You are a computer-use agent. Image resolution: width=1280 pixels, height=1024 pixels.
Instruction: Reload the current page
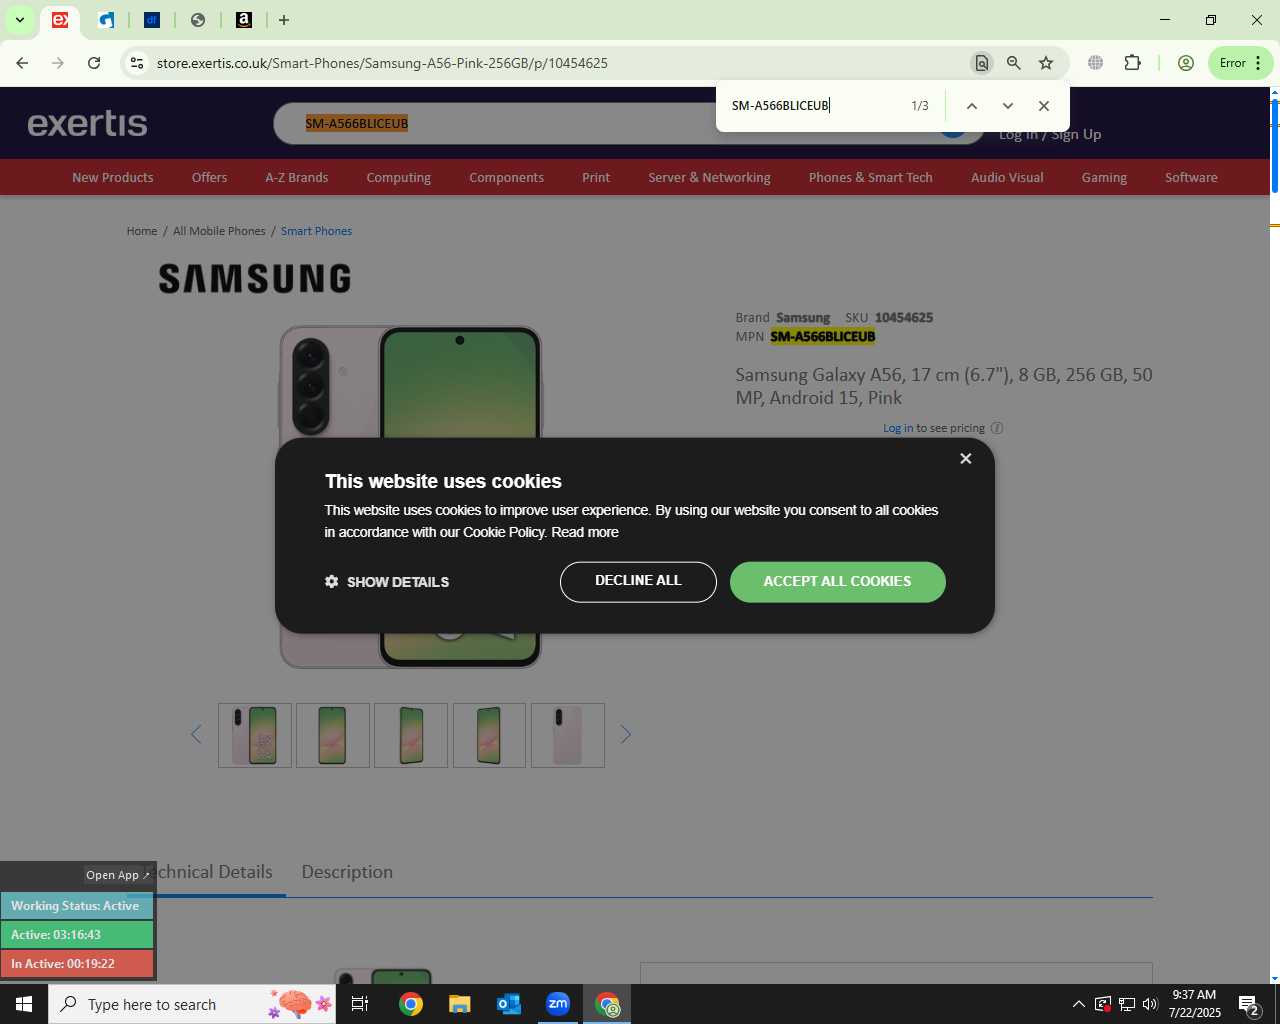click(x=94, y=63)
